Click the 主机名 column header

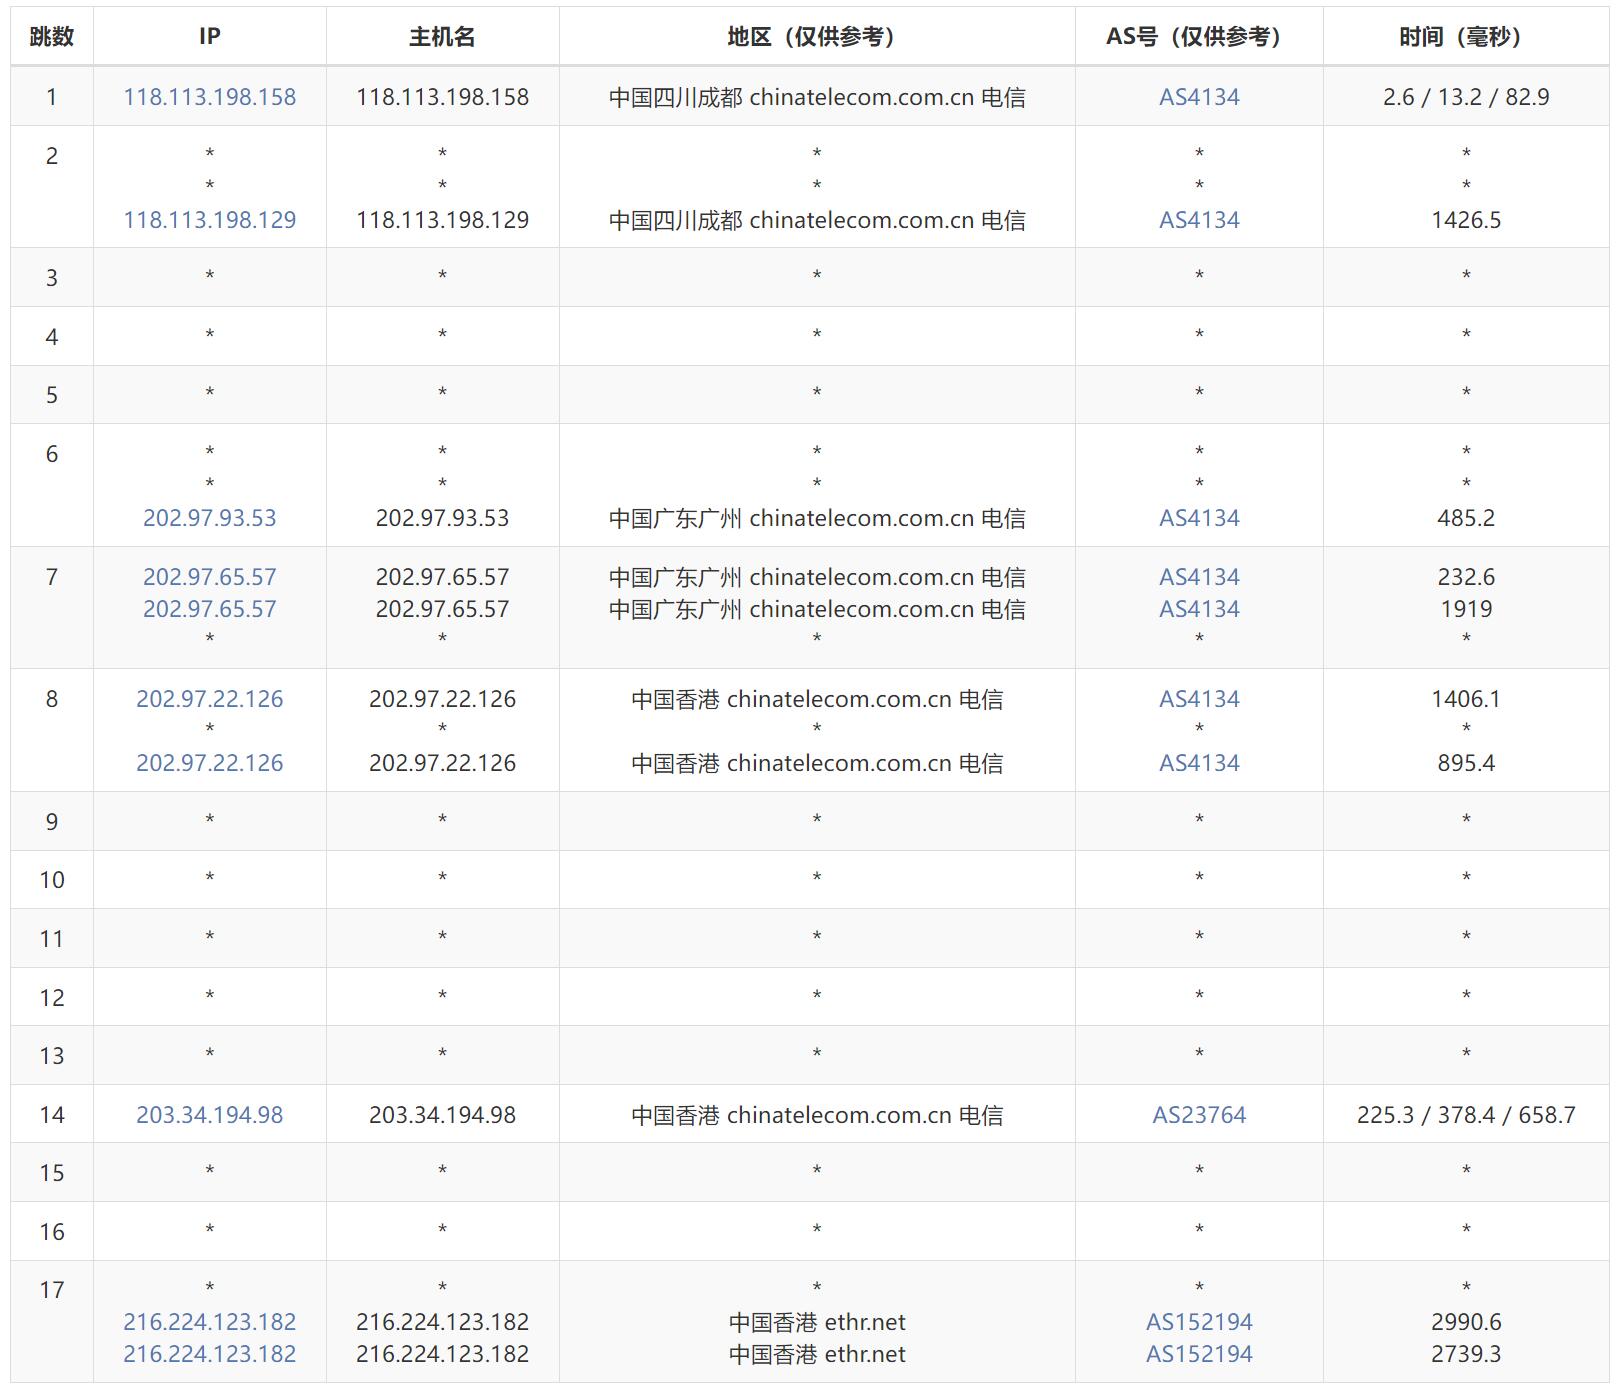[442, 37]
